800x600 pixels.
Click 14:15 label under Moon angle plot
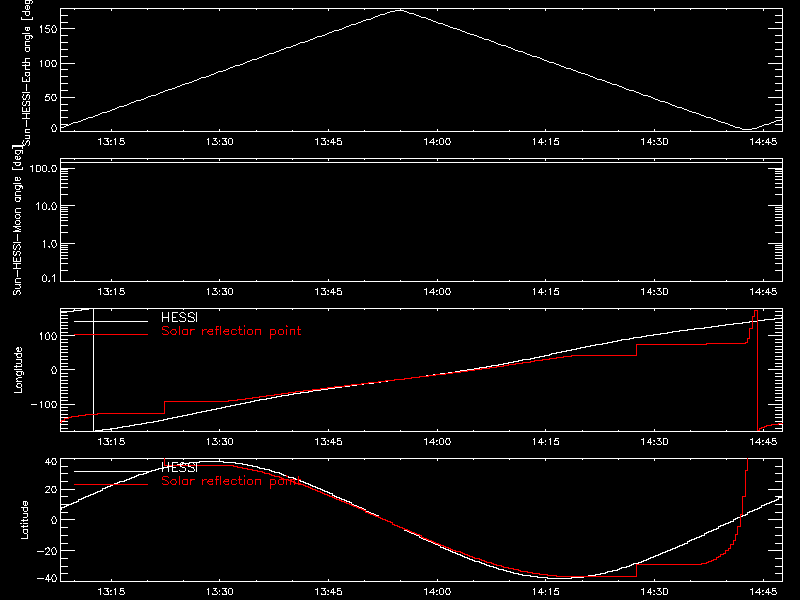pos(546,292)
